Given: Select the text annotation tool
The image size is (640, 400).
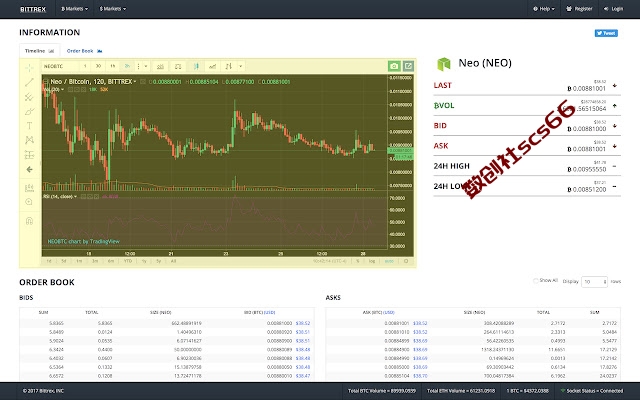Looking at the screenshot, I should [x=29, y=126].
